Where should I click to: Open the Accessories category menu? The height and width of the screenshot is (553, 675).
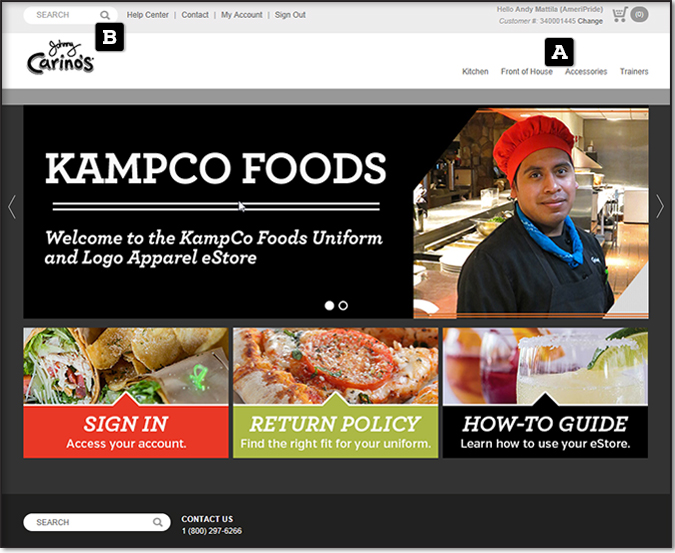586,71
